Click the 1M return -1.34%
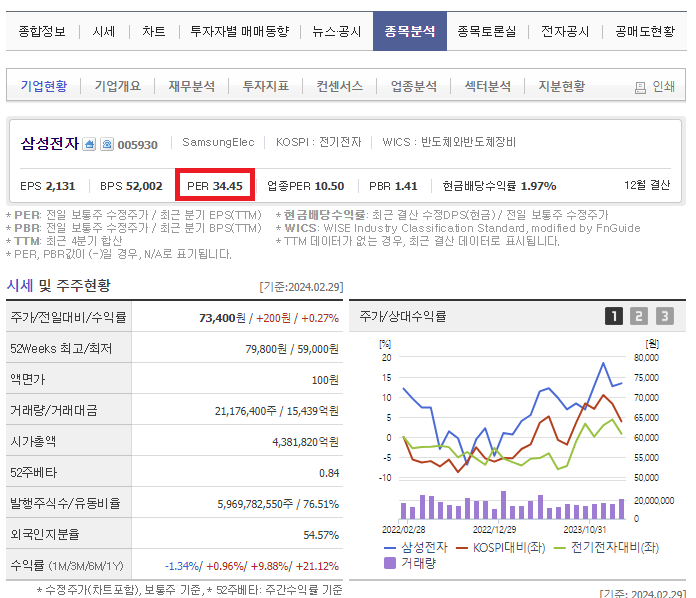The image size is (696, 598). click(x=182, y=566)
